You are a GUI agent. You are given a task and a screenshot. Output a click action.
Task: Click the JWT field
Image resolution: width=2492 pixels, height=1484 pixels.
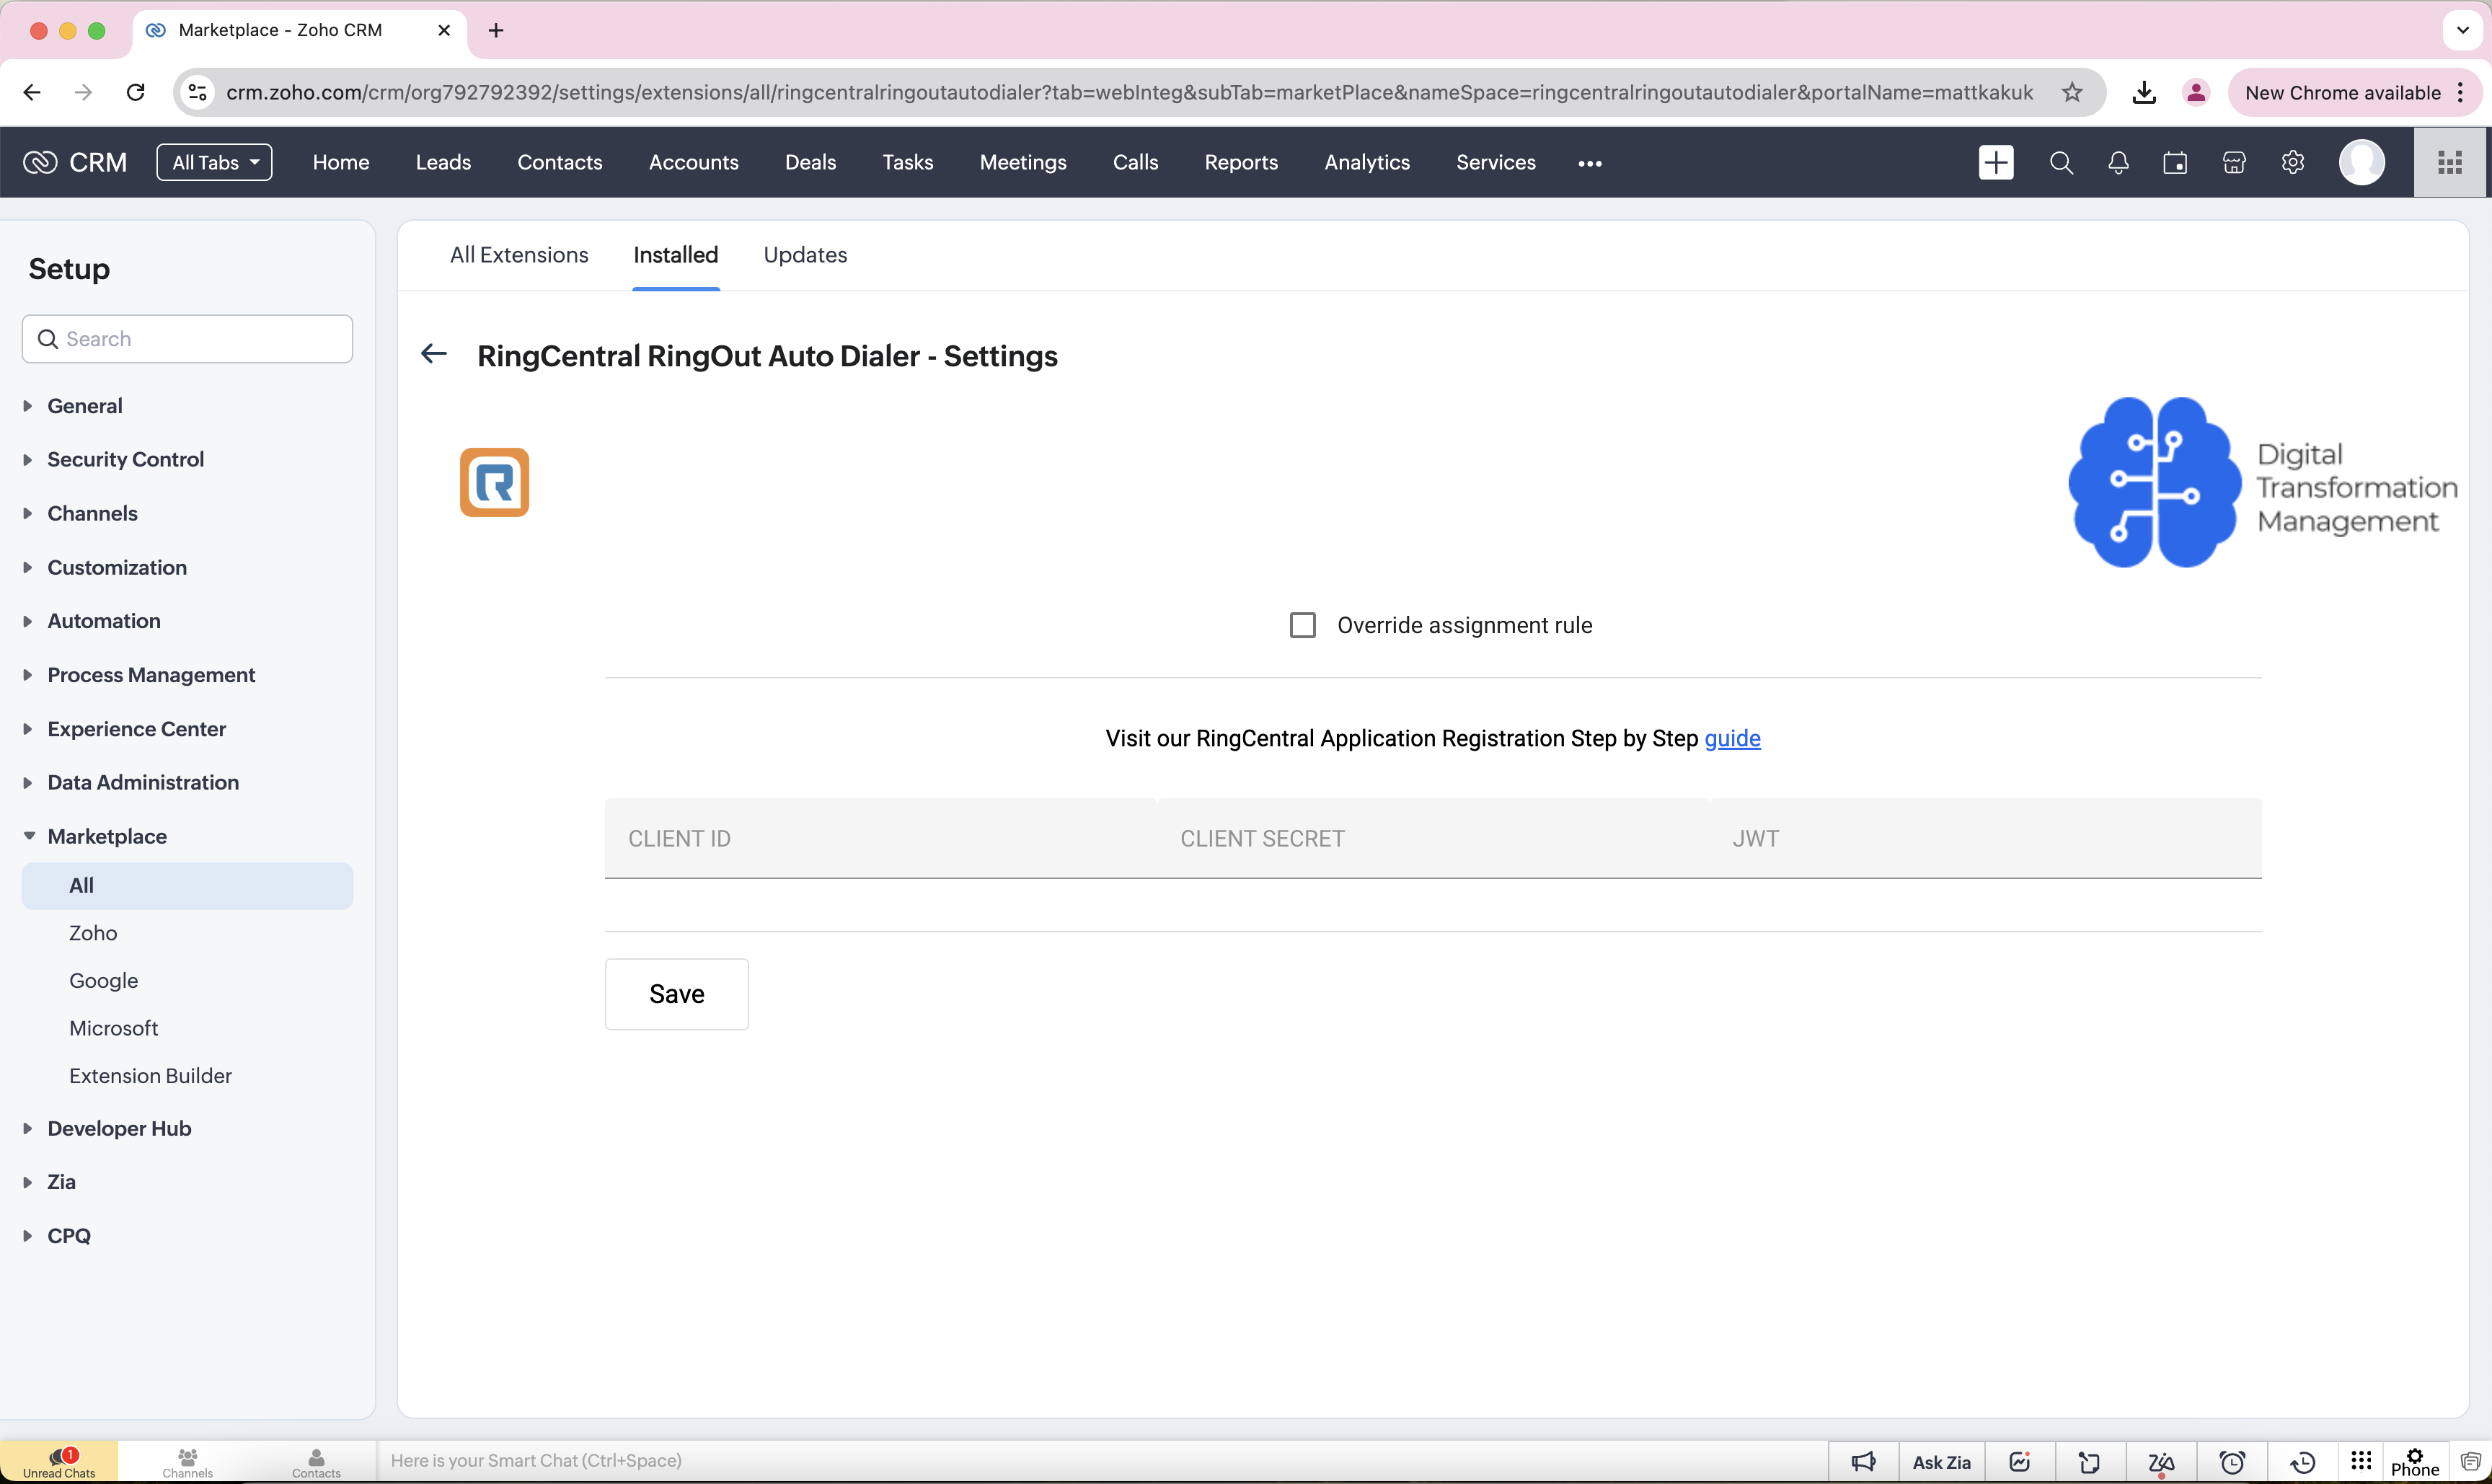point(1985,838)
